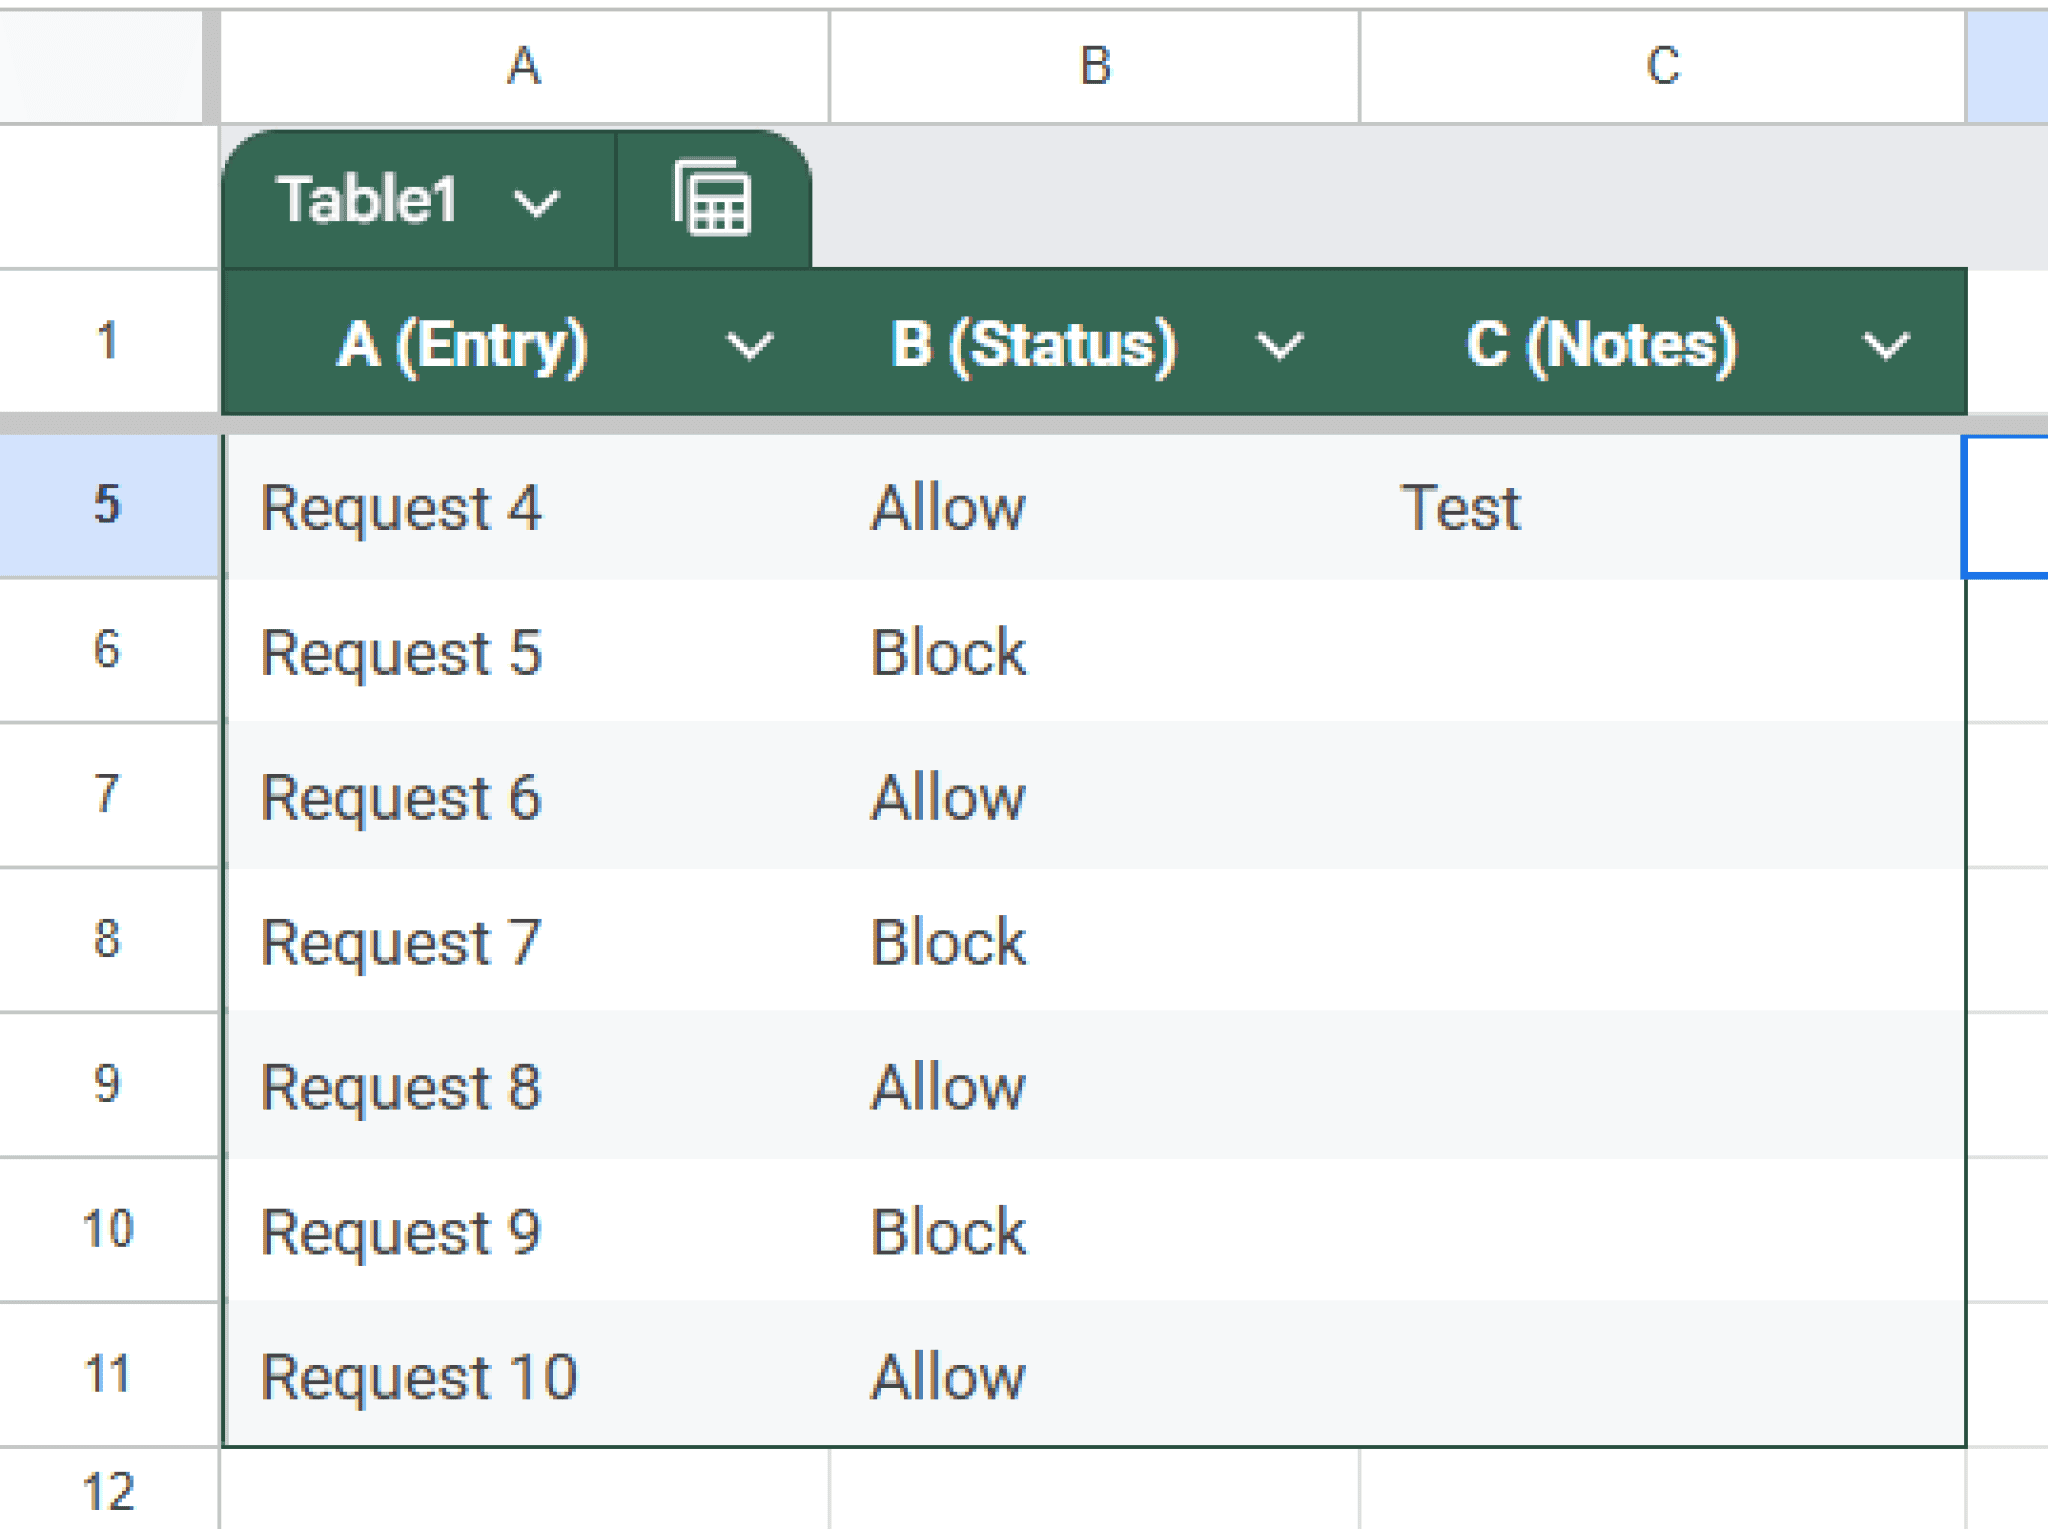Open the A (Entry) column menu
Viewport: 2048px width, 1529px height.
point(750,347)
